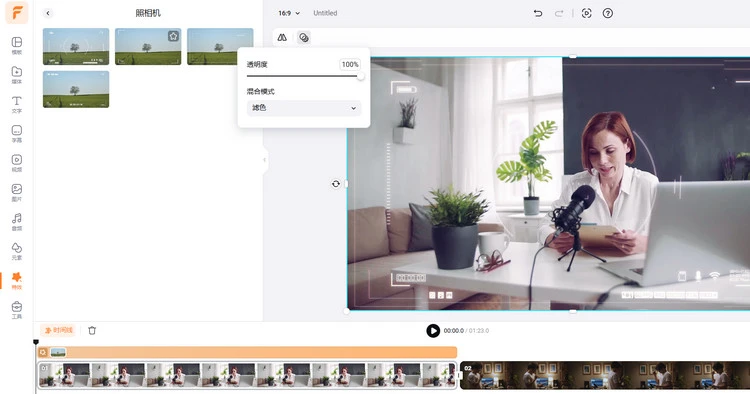This screenshot has width=750, height=394.
Task: Delete the selected item with trash icon
Action: click(x=92, y=330)
